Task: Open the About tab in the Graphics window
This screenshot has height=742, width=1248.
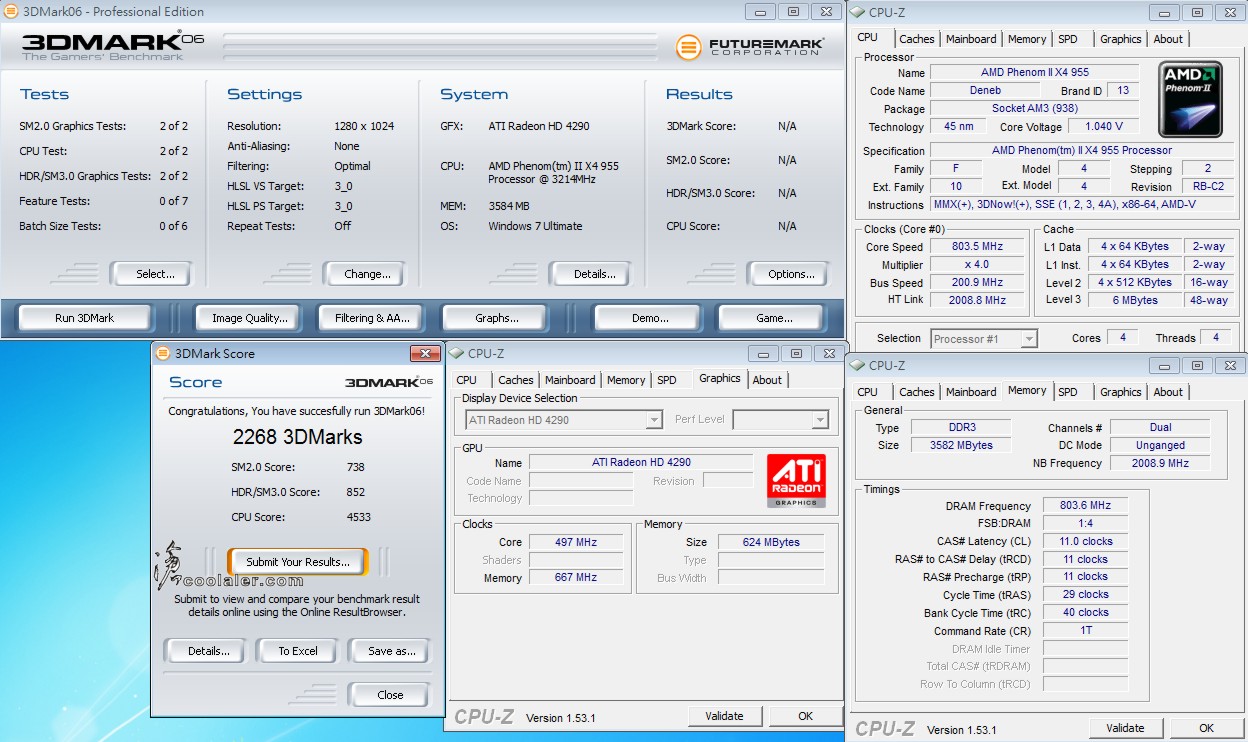Action: point(767,380)
